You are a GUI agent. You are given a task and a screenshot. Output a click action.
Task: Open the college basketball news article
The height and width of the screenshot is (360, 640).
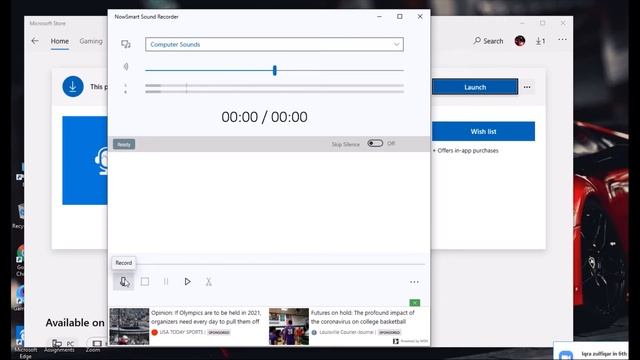click(x=362, y=317)
